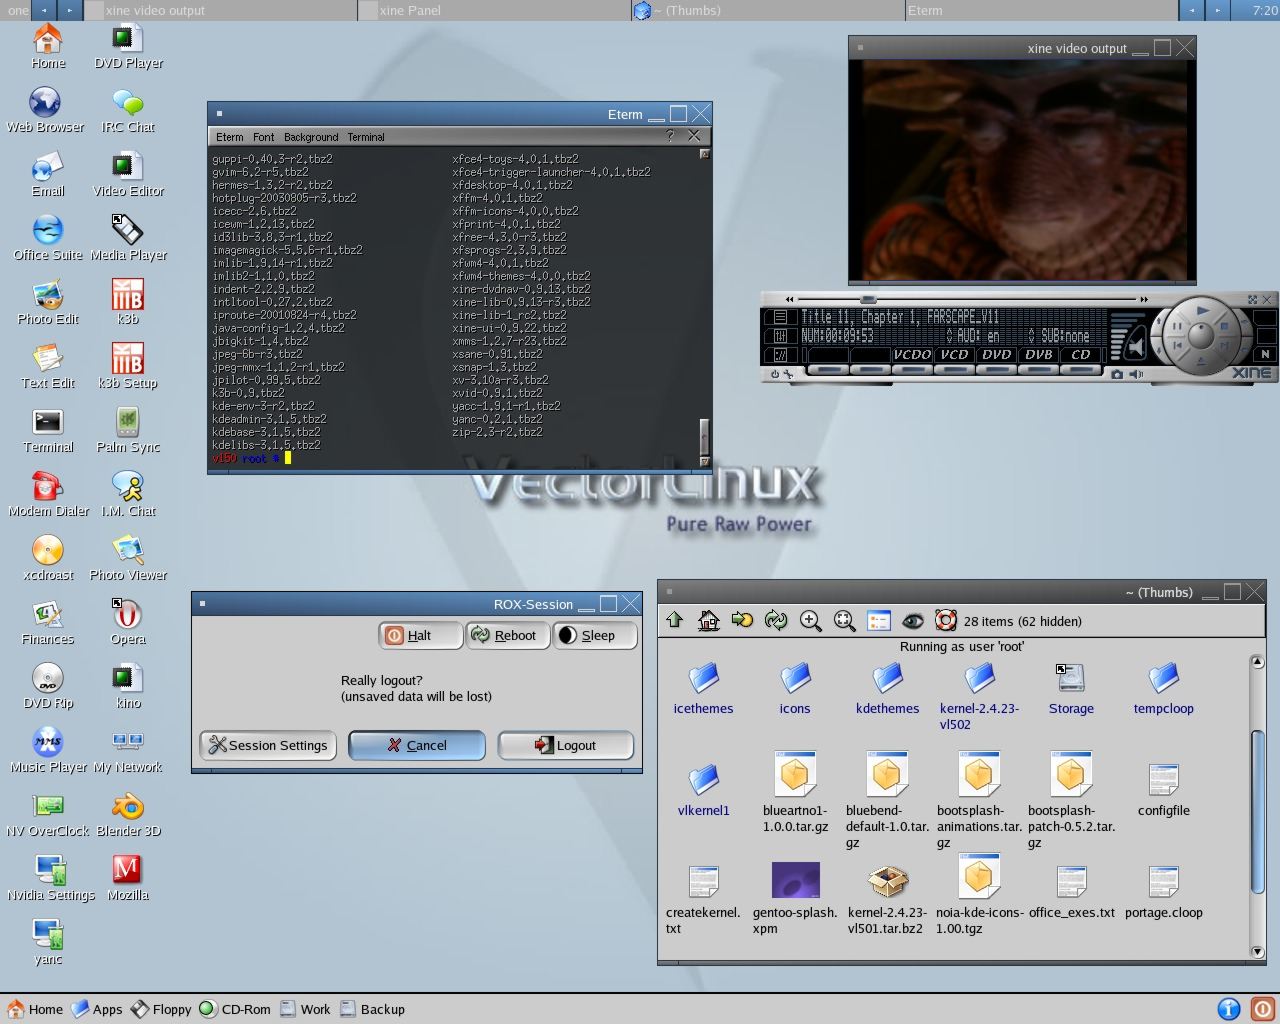This screenshot has height=1024, width=1280.
Task: Open the Background menu in Eterm
Action: (x=310, y=137)
